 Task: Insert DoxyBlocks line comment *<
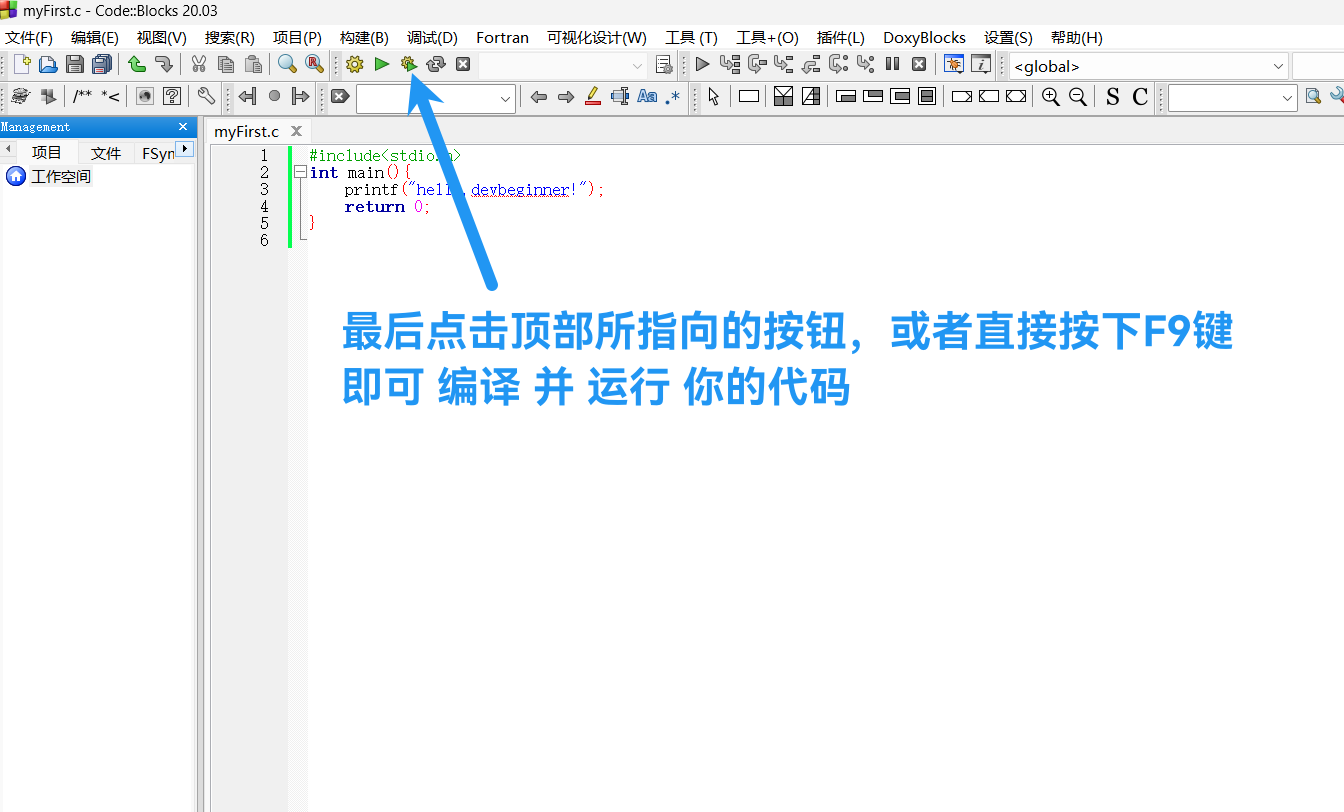tap(110, 96)
